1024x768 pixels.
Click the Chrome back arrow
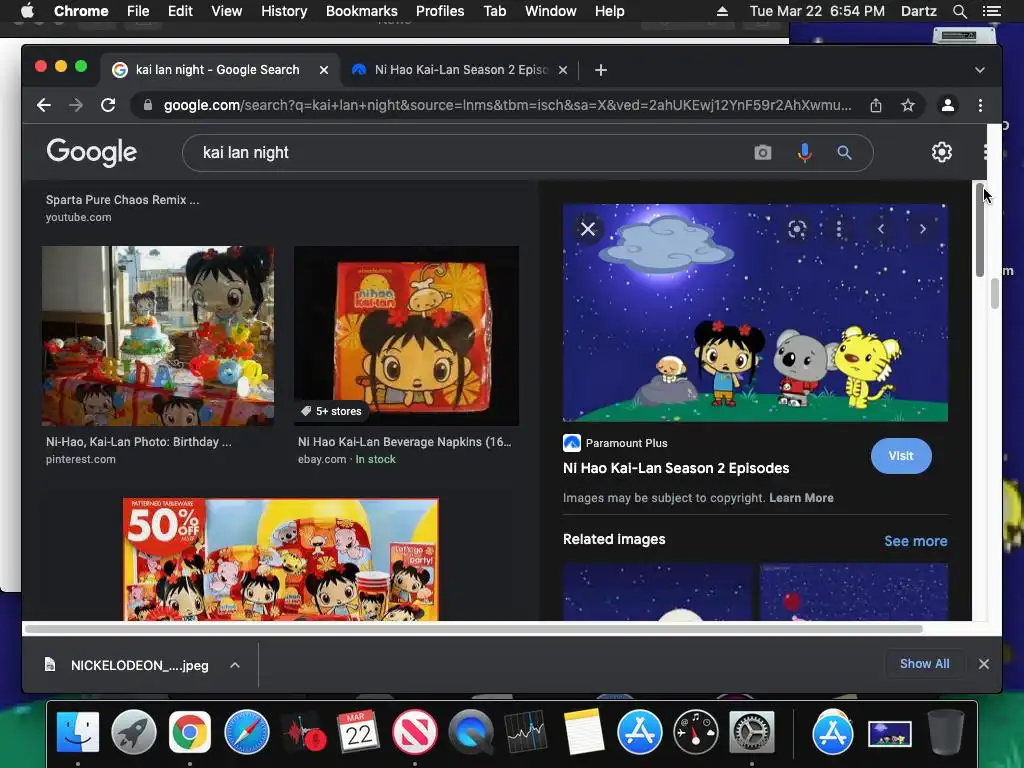[x=44, y=105]
